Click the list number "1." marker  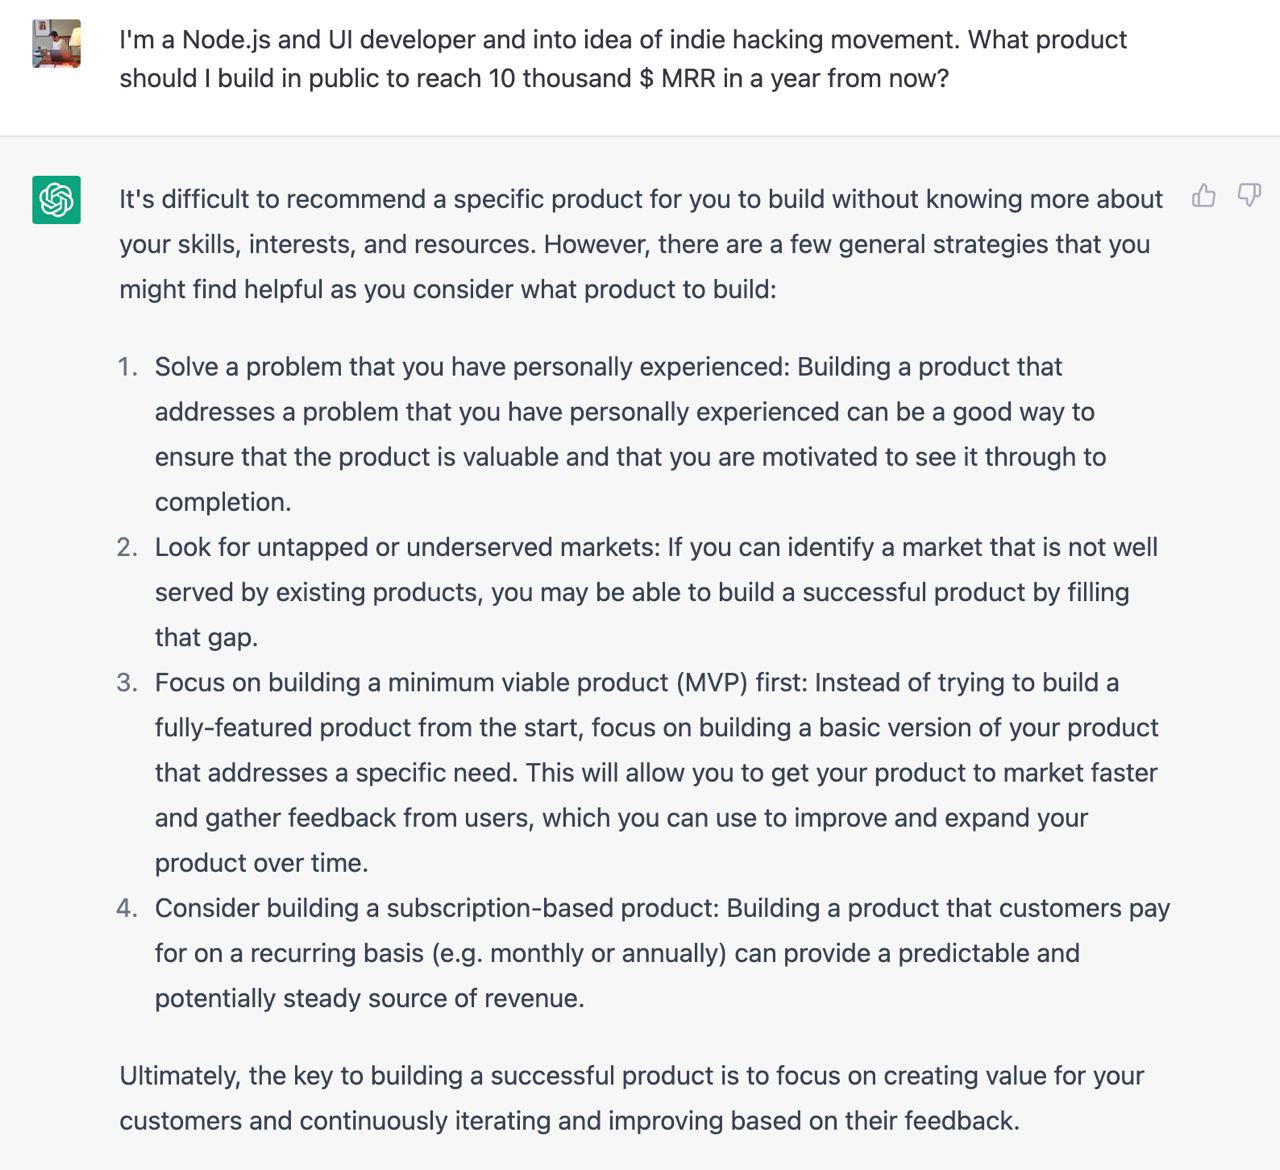[x=127, y=367]
